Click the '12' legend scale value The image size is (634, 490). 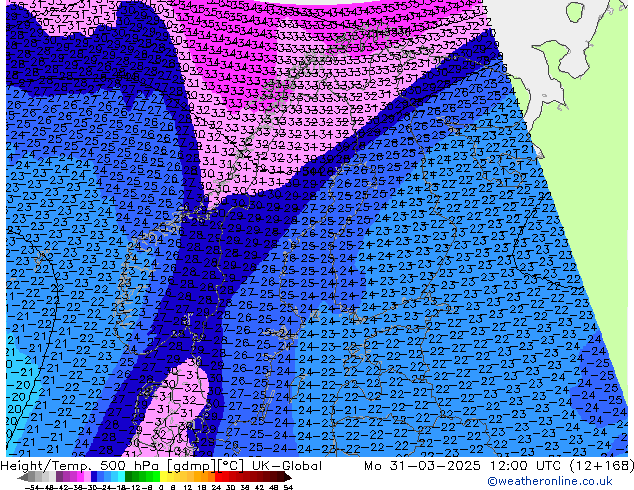(187, 487)
